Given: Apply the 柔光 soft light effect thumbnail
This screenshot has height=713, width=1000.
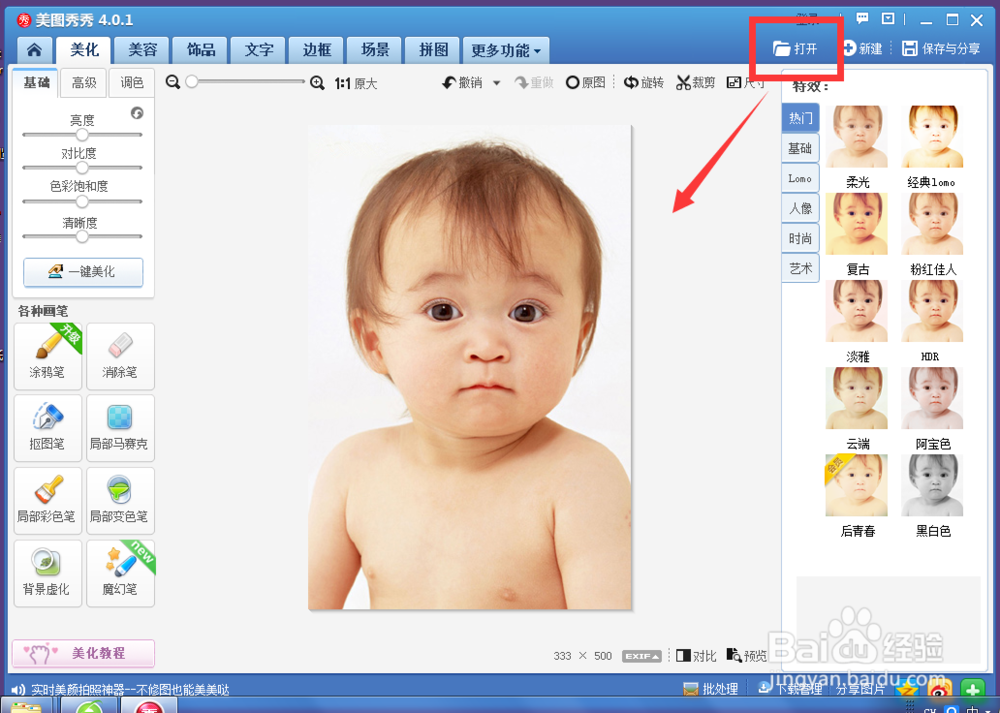Looking at the screenshot, I should 857,136.
